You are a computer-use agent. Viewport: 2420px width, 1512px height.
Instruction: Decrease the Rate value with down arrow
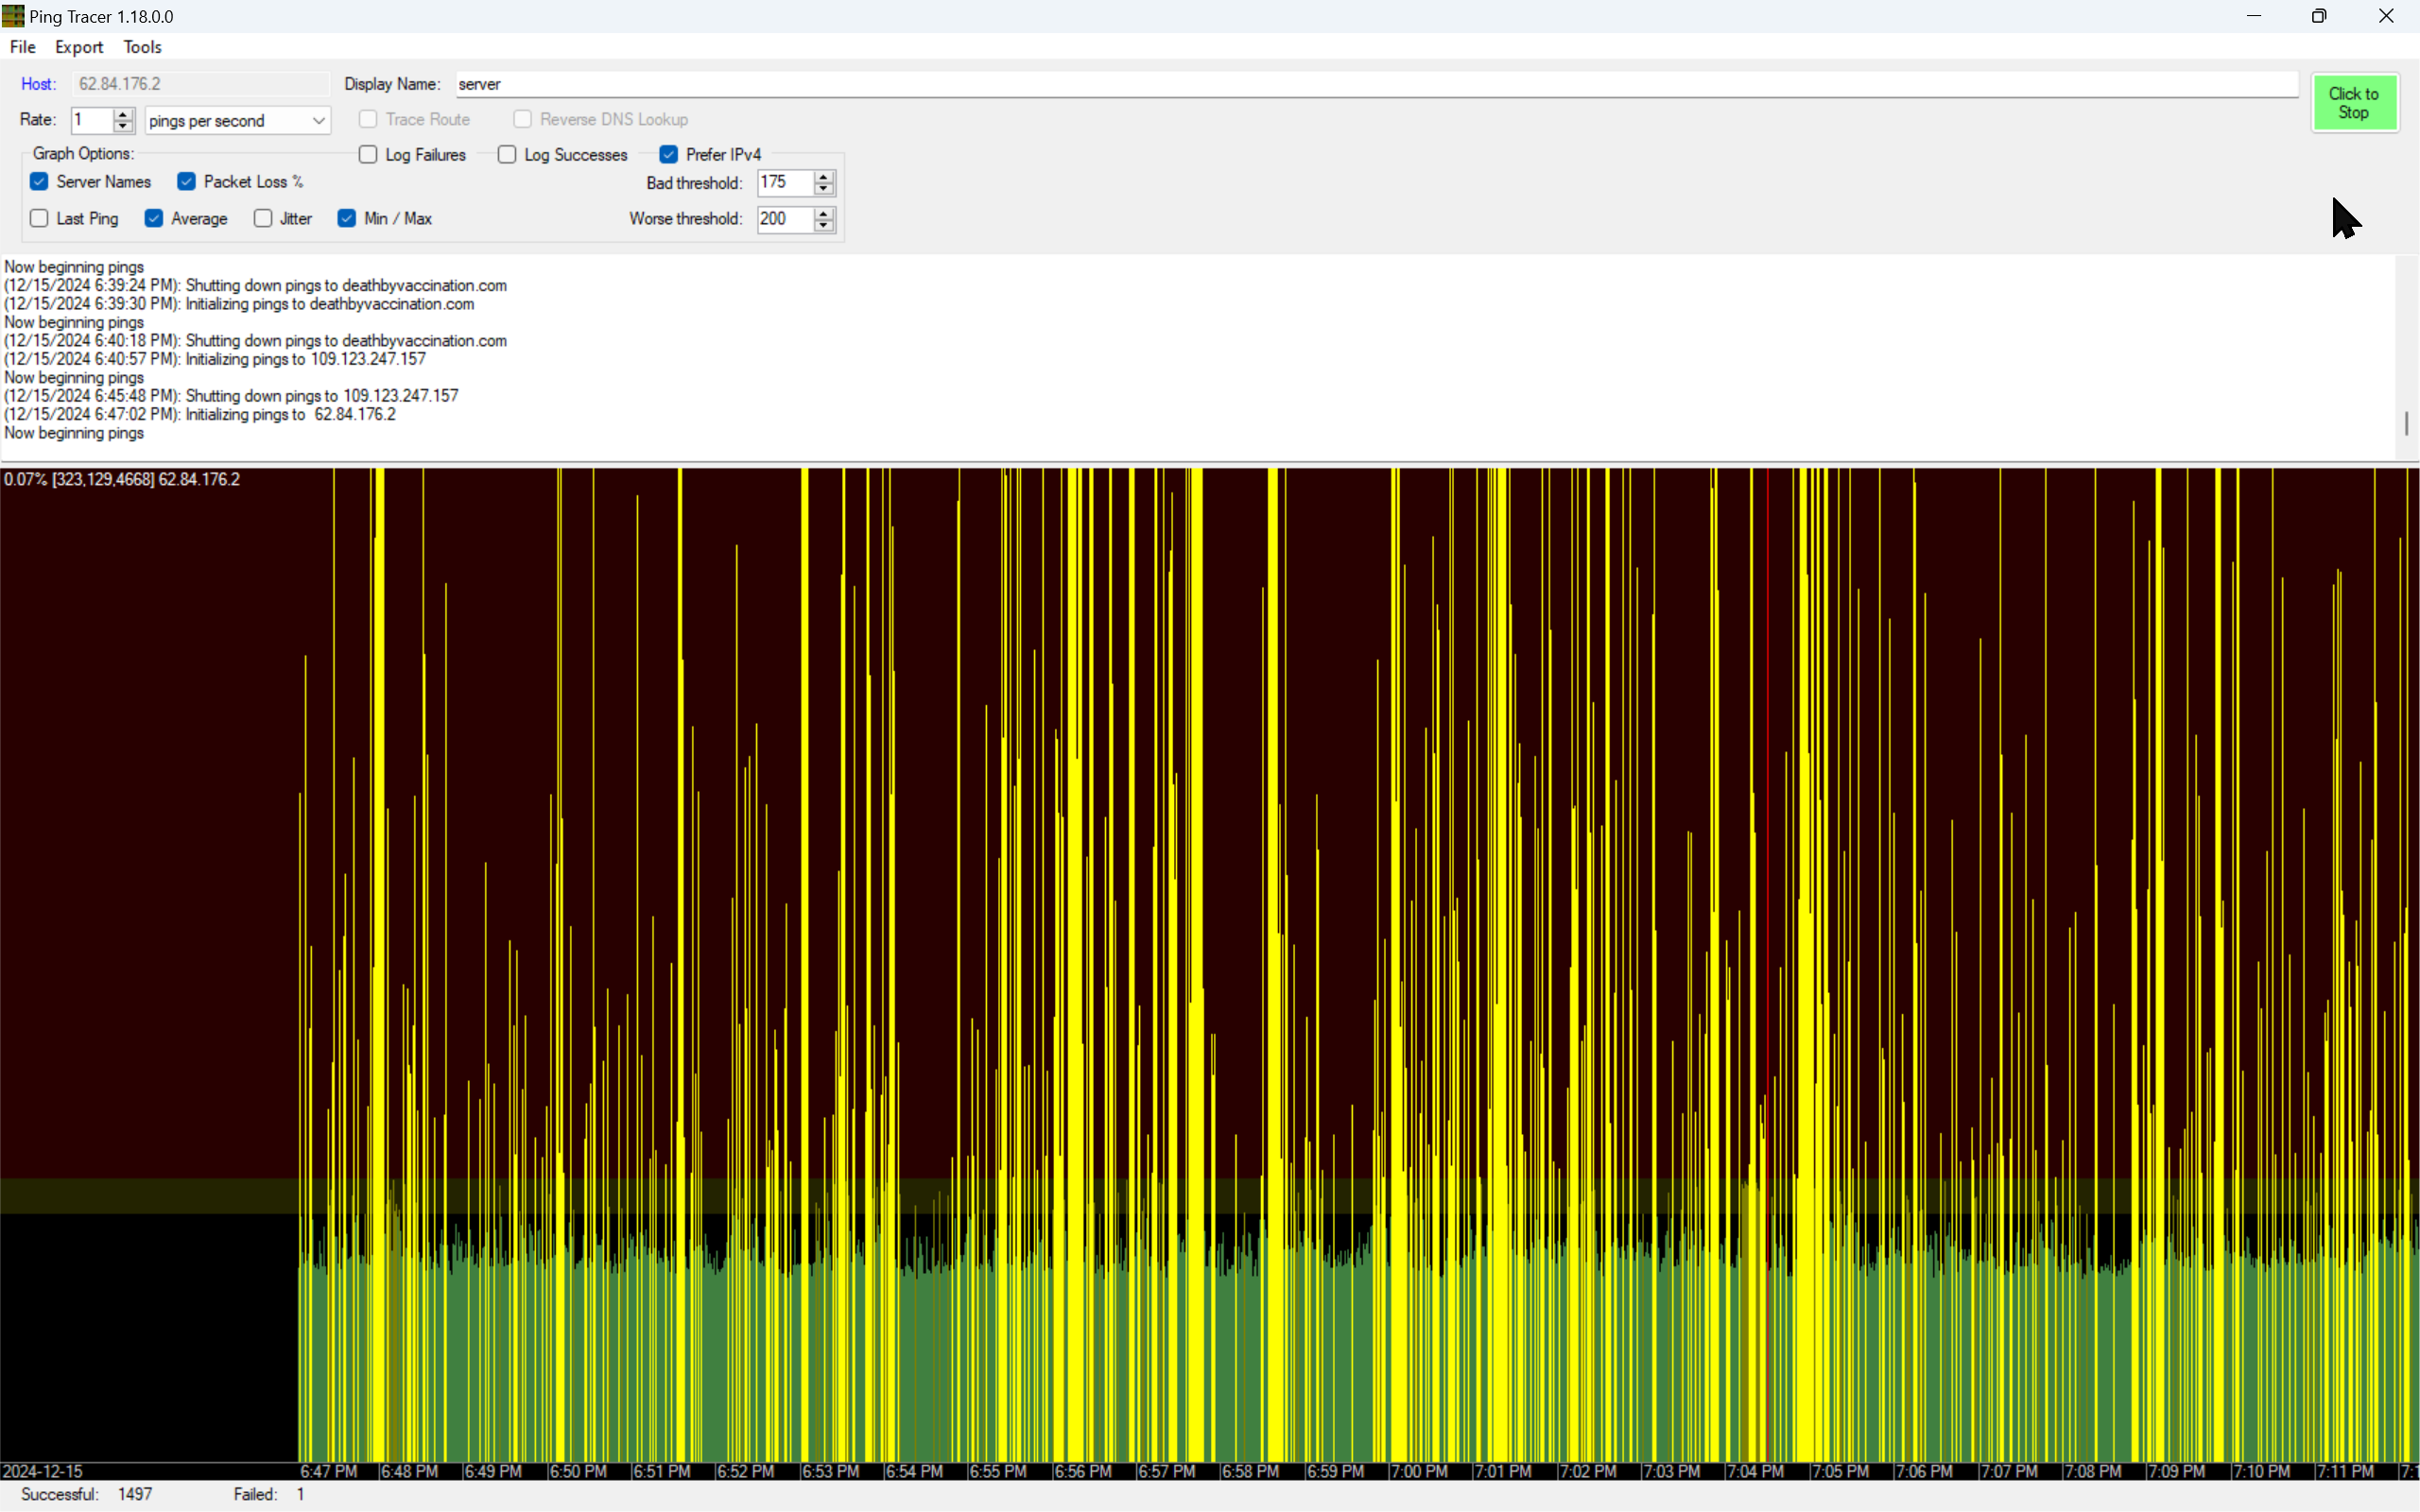[123, 127]
